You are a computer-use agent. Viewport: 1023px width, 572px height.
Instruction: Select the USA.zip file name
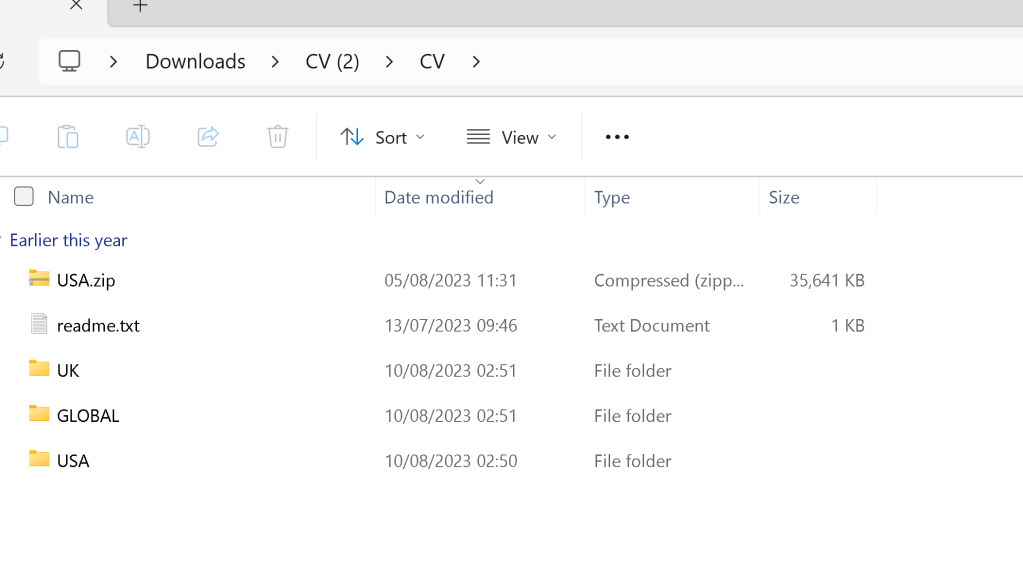[x=86, y=280]
